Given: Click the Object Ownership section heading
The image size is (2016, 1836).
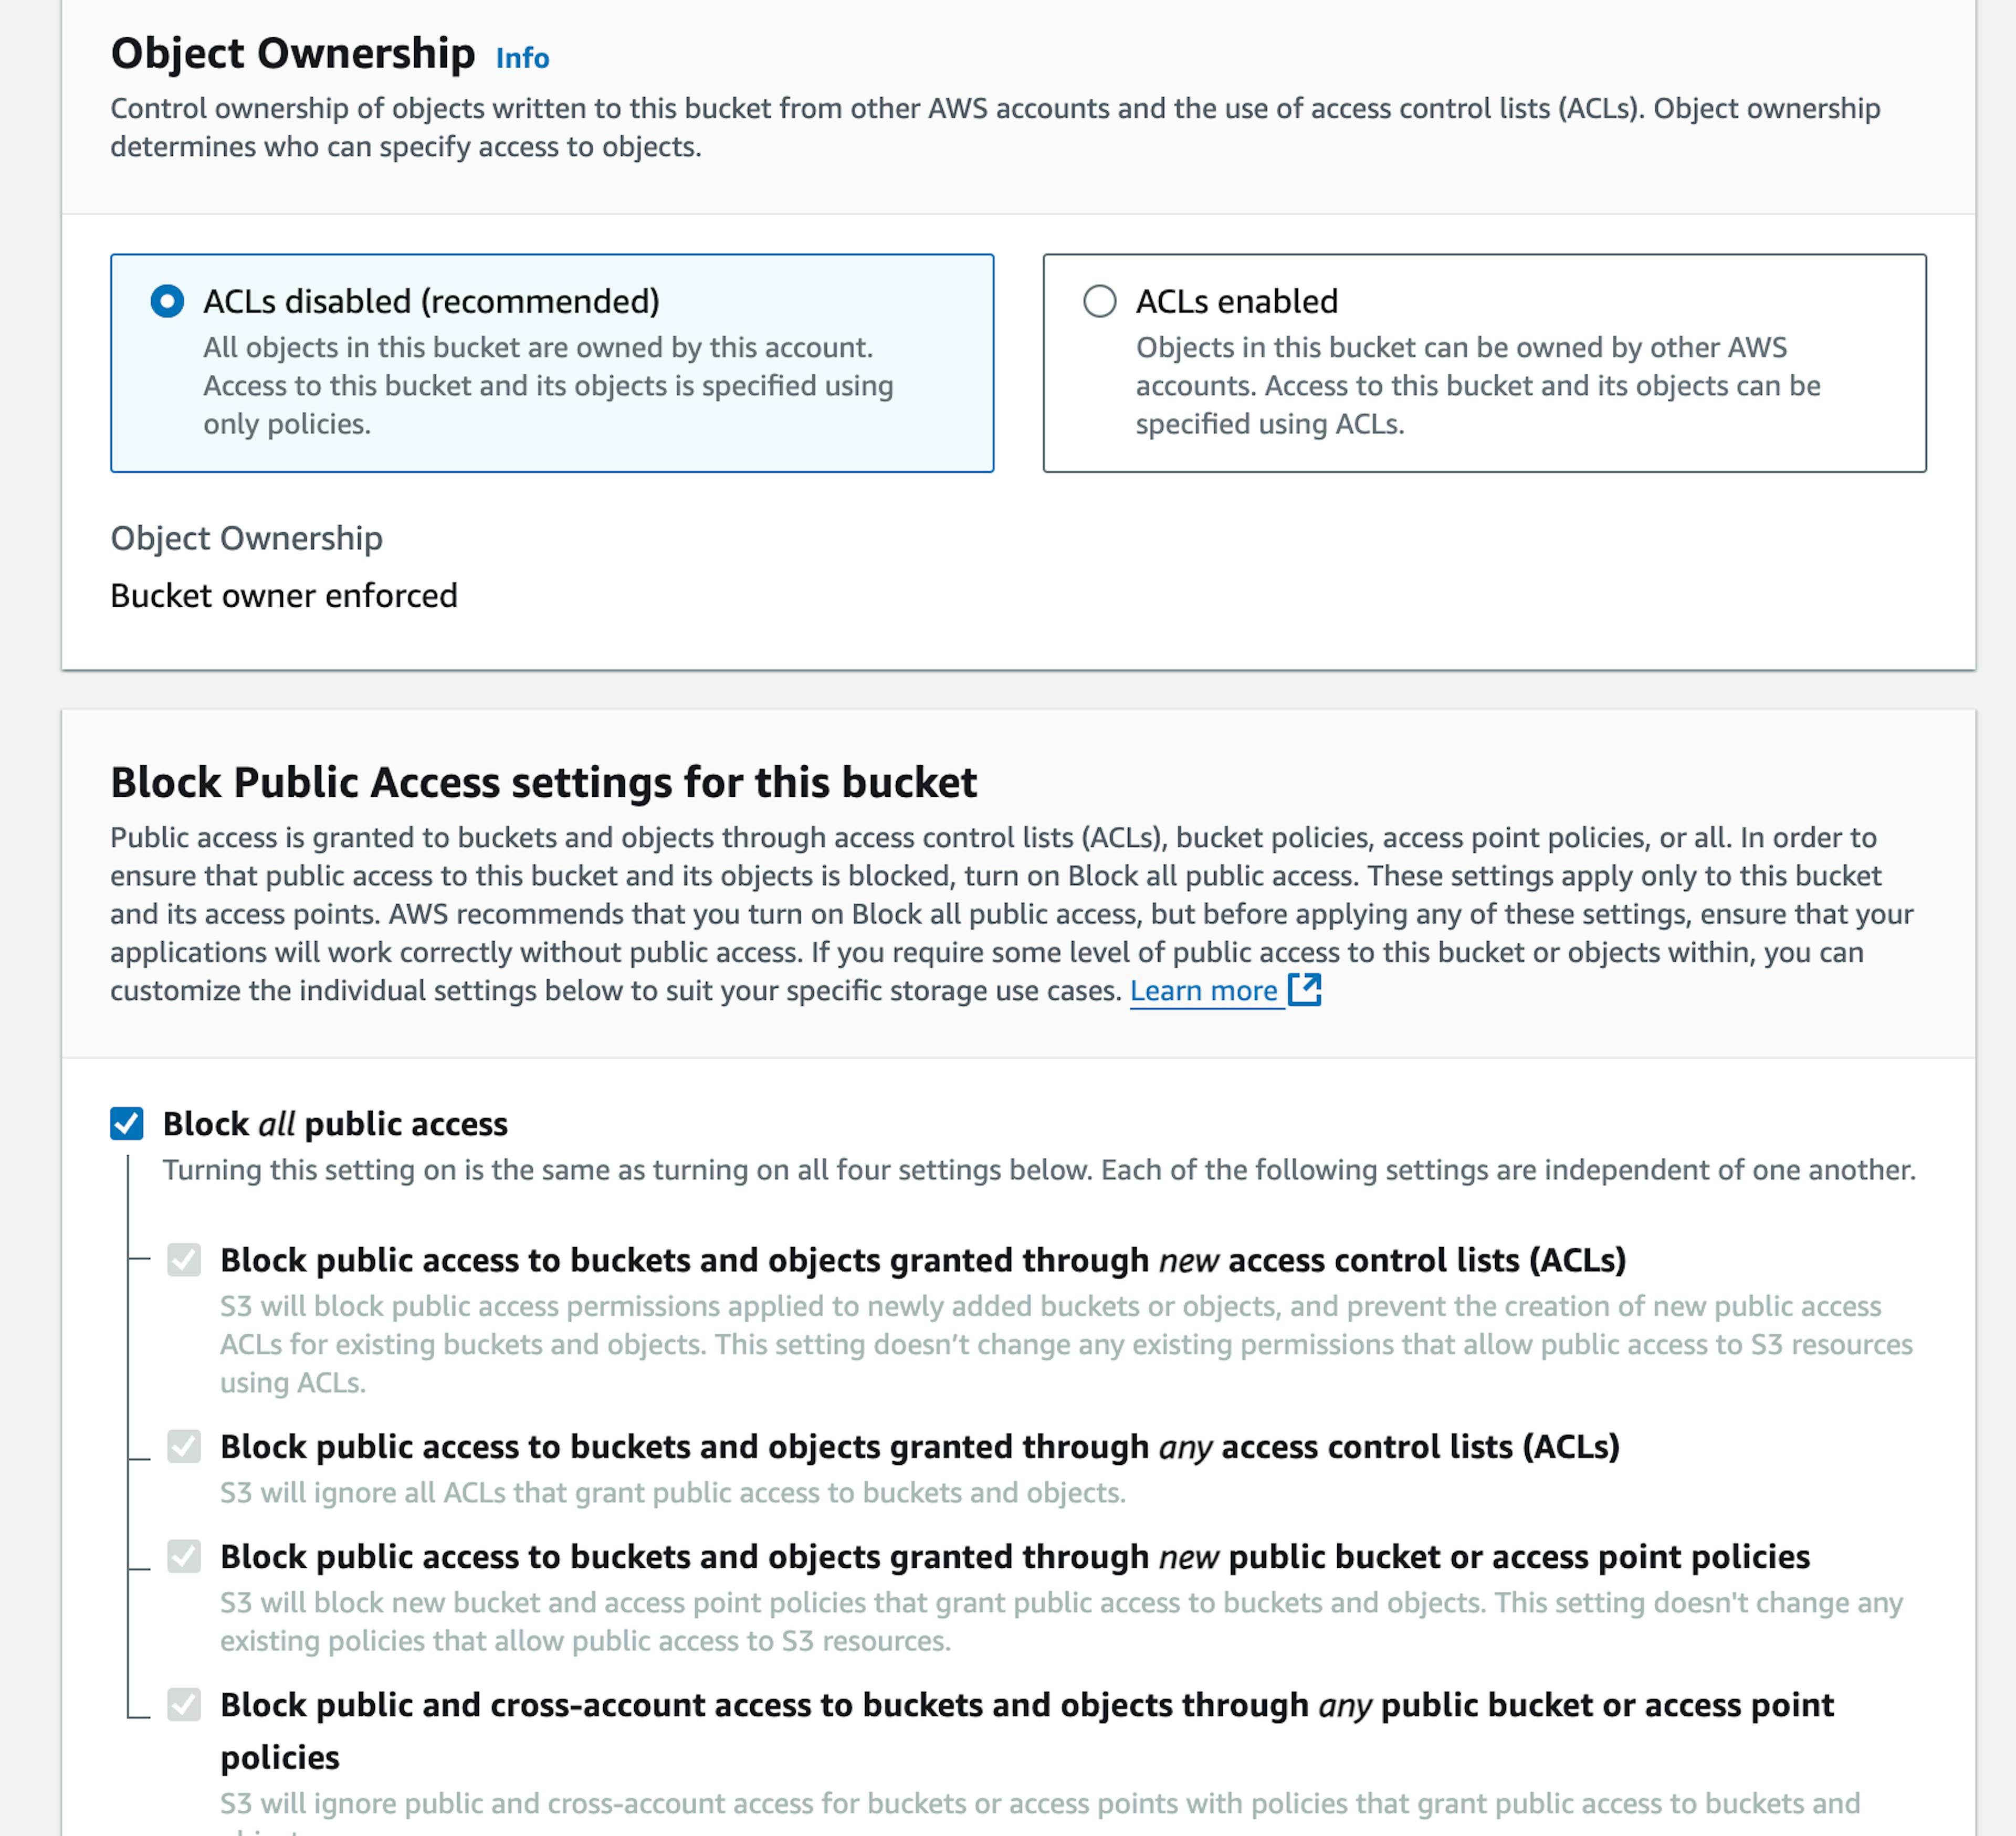Looking at the screenshot, I should [x=293, y=53].
